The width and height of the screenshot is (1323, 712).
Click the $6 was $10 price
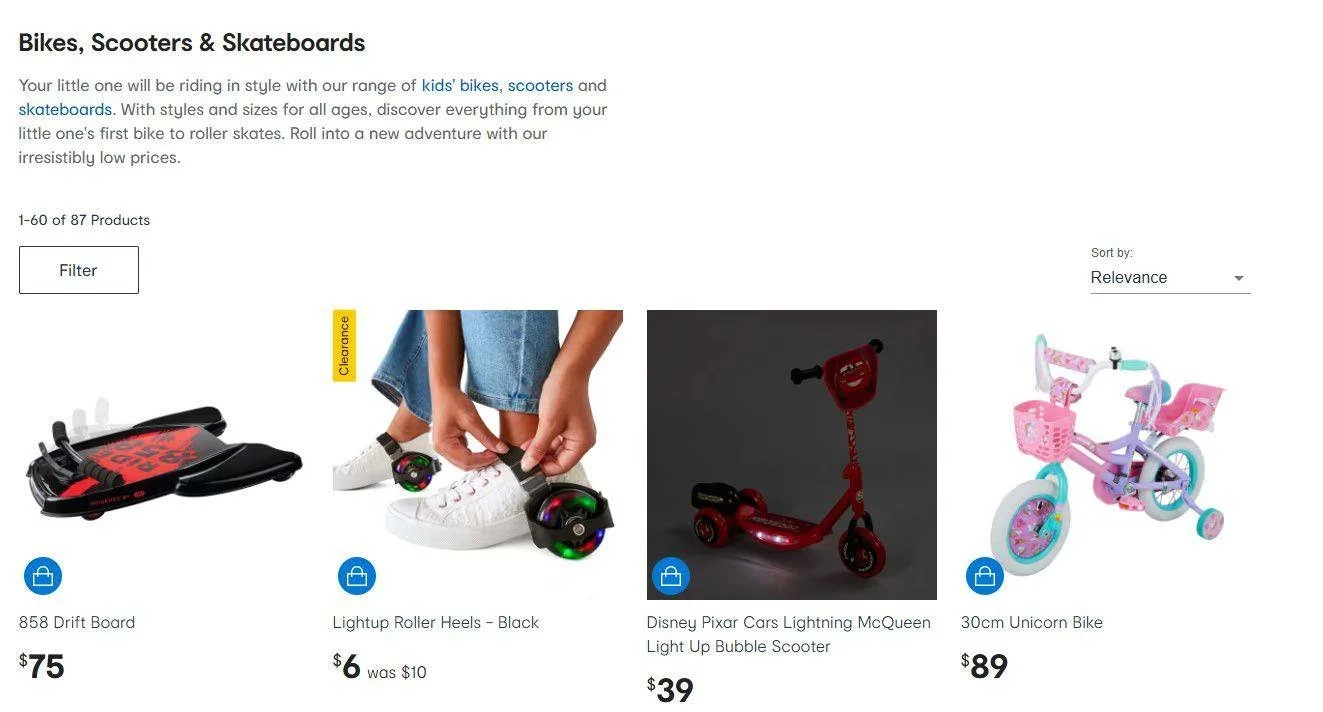click(380, 667)
